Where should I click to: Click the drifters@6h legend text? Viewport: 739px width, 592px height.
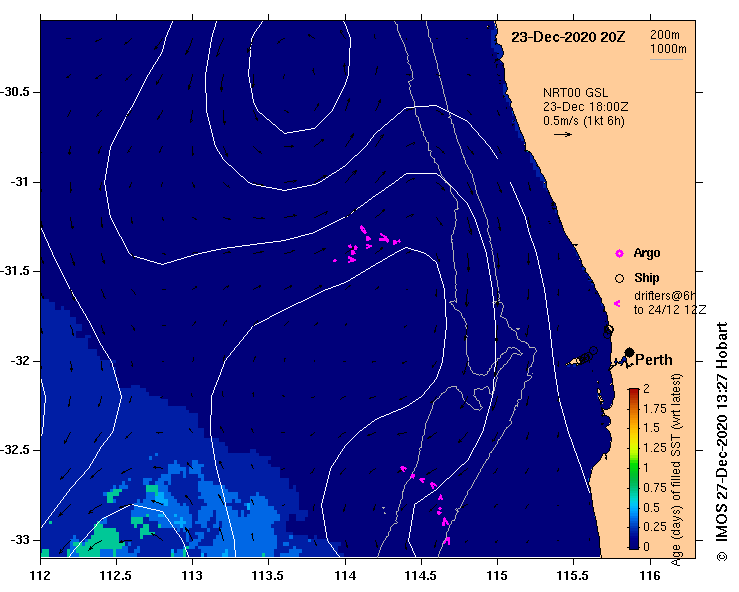[x=665, y=296]
